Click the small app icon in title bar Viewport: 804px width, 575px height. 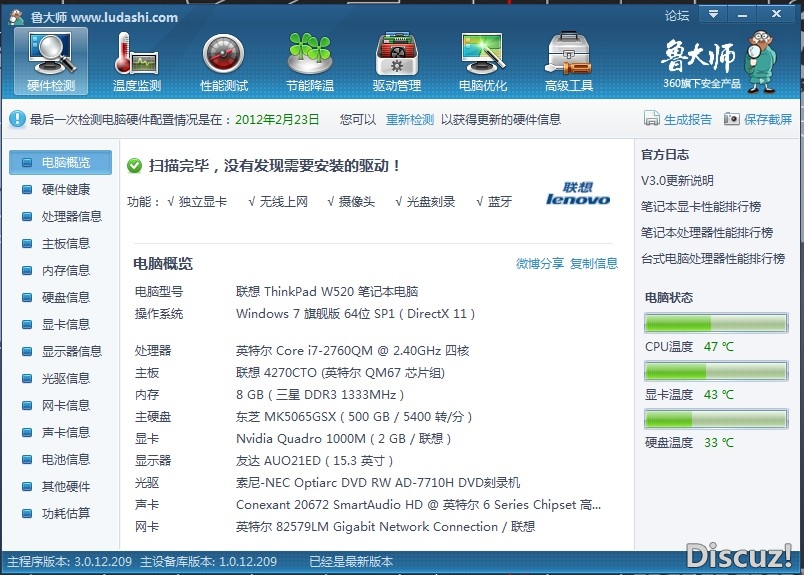point(16,17)
